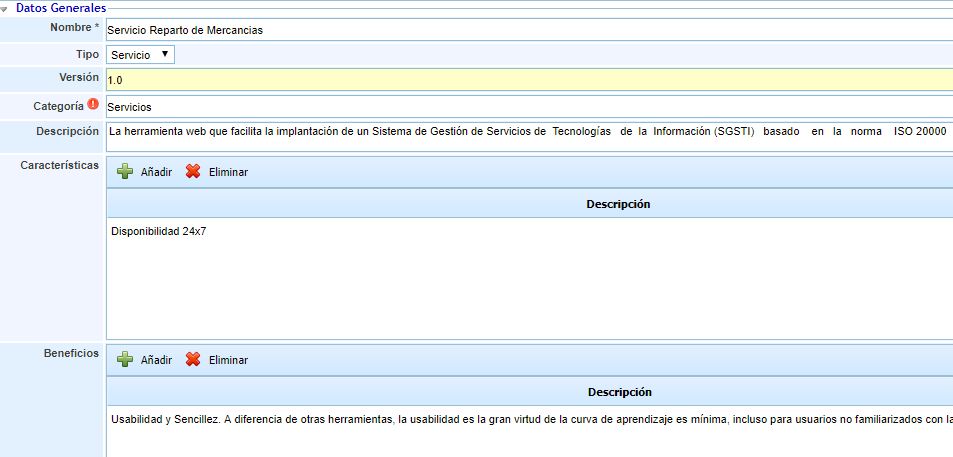Open the Tipo dropdown showing Servicio

[140, 55]
